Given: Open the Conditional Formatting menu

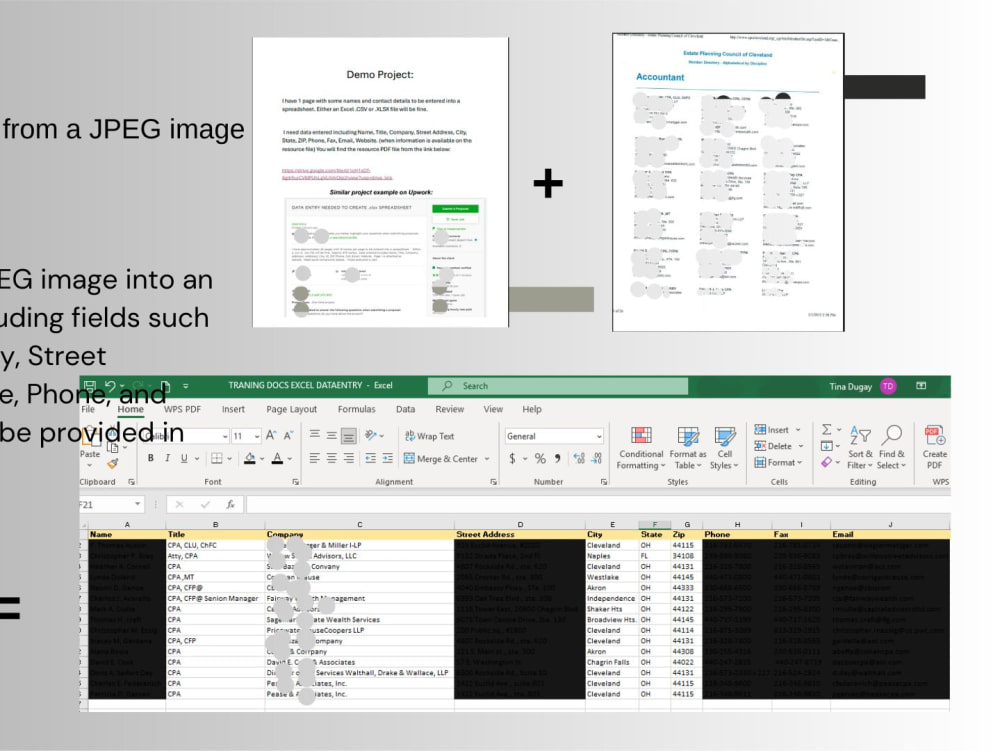Looking at the screenshot, I should coord(641,448).
